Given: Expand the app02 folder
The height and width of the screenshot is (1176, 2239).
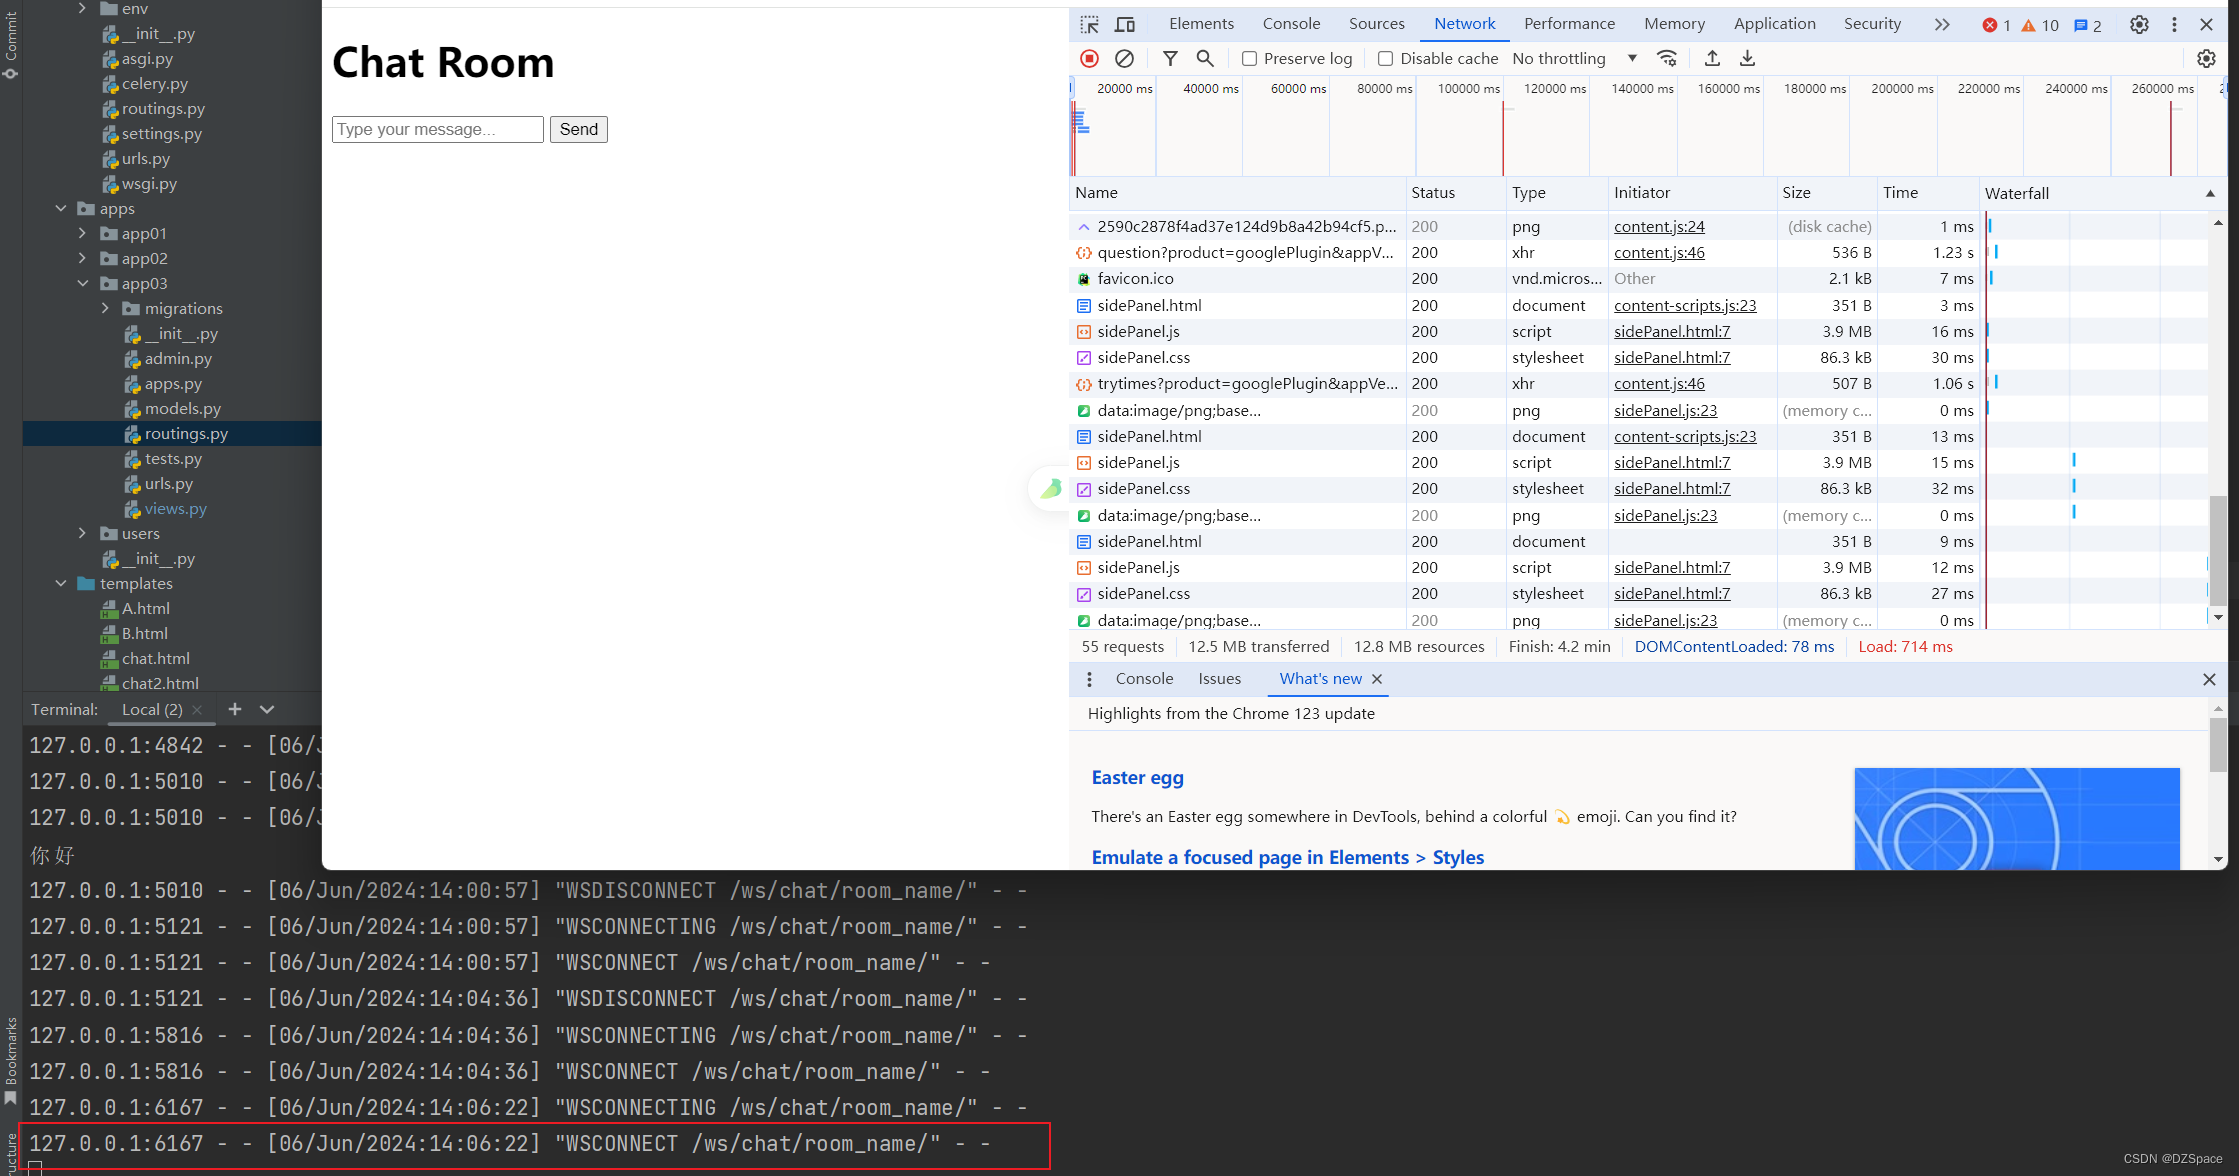Looking at the screenshot, I should tap(84, 258).
